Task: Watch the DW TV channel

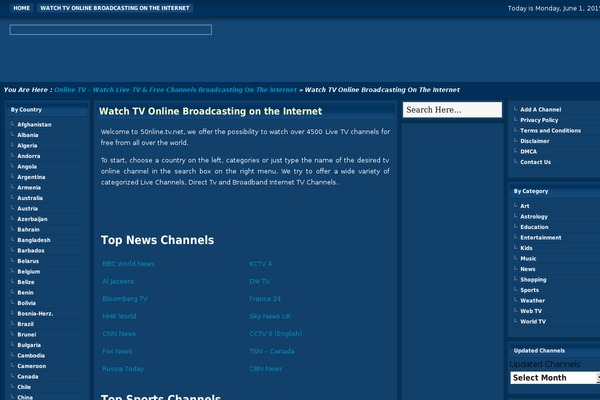Action: coord(259,282)
